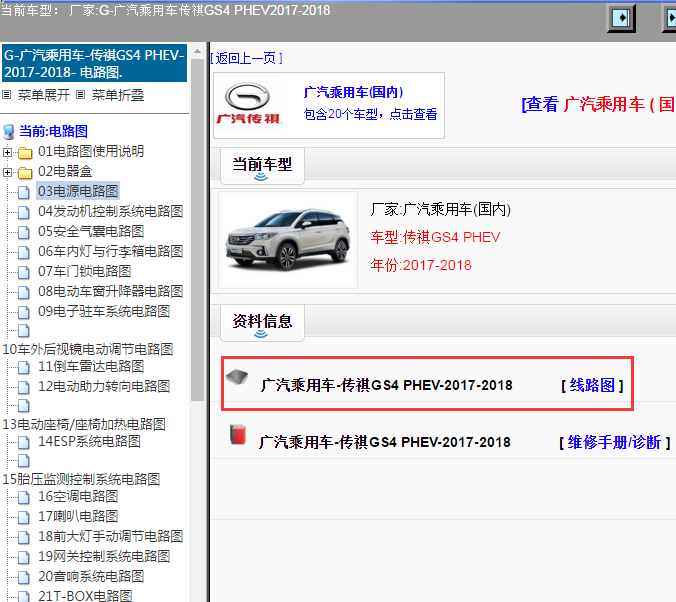Click the scroll up arrow of left panel
Screen dimensions: 676x602
(197, 51)
